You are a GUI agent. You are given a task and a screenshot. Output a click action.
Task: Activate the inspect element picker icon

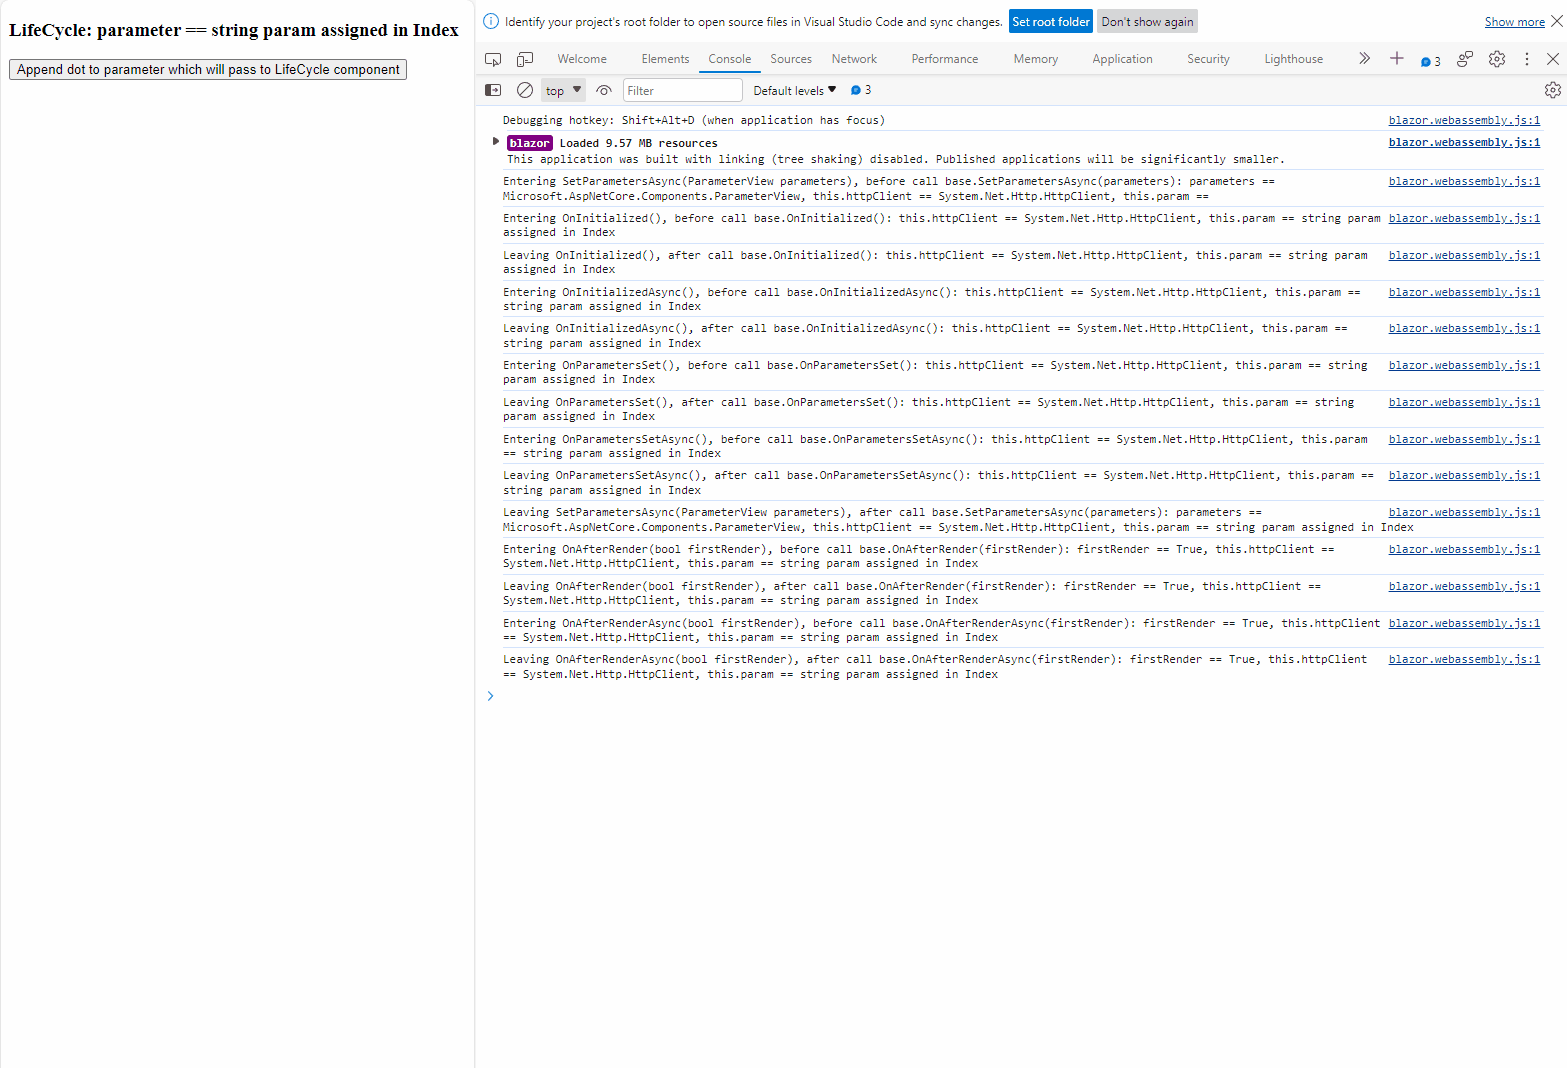pos(493,59)
